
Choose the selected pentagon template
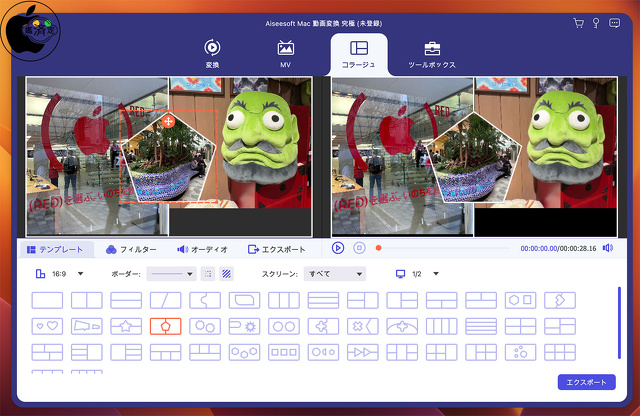166,326
